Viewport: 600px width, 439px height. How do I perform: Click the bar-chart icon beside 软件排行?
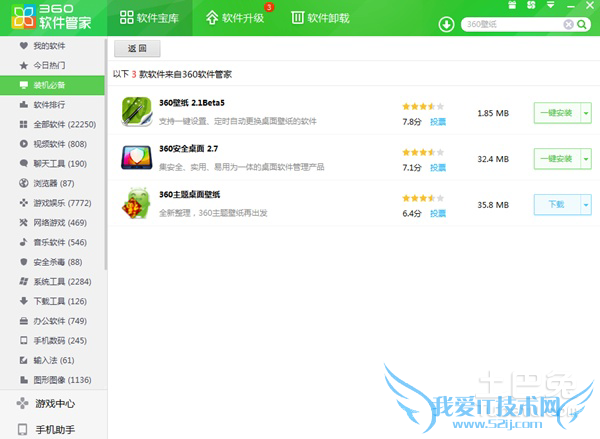[24, 104]
